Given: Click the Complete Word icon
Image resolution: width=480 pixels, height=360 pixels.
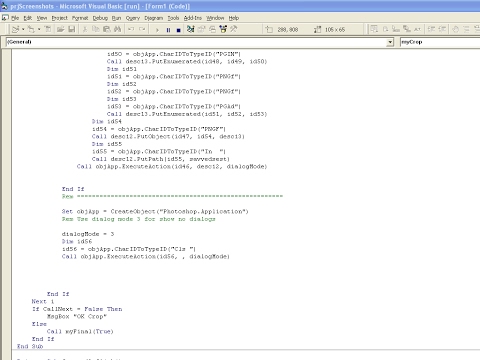Looking at the screenshot, I should click(417, 29).
